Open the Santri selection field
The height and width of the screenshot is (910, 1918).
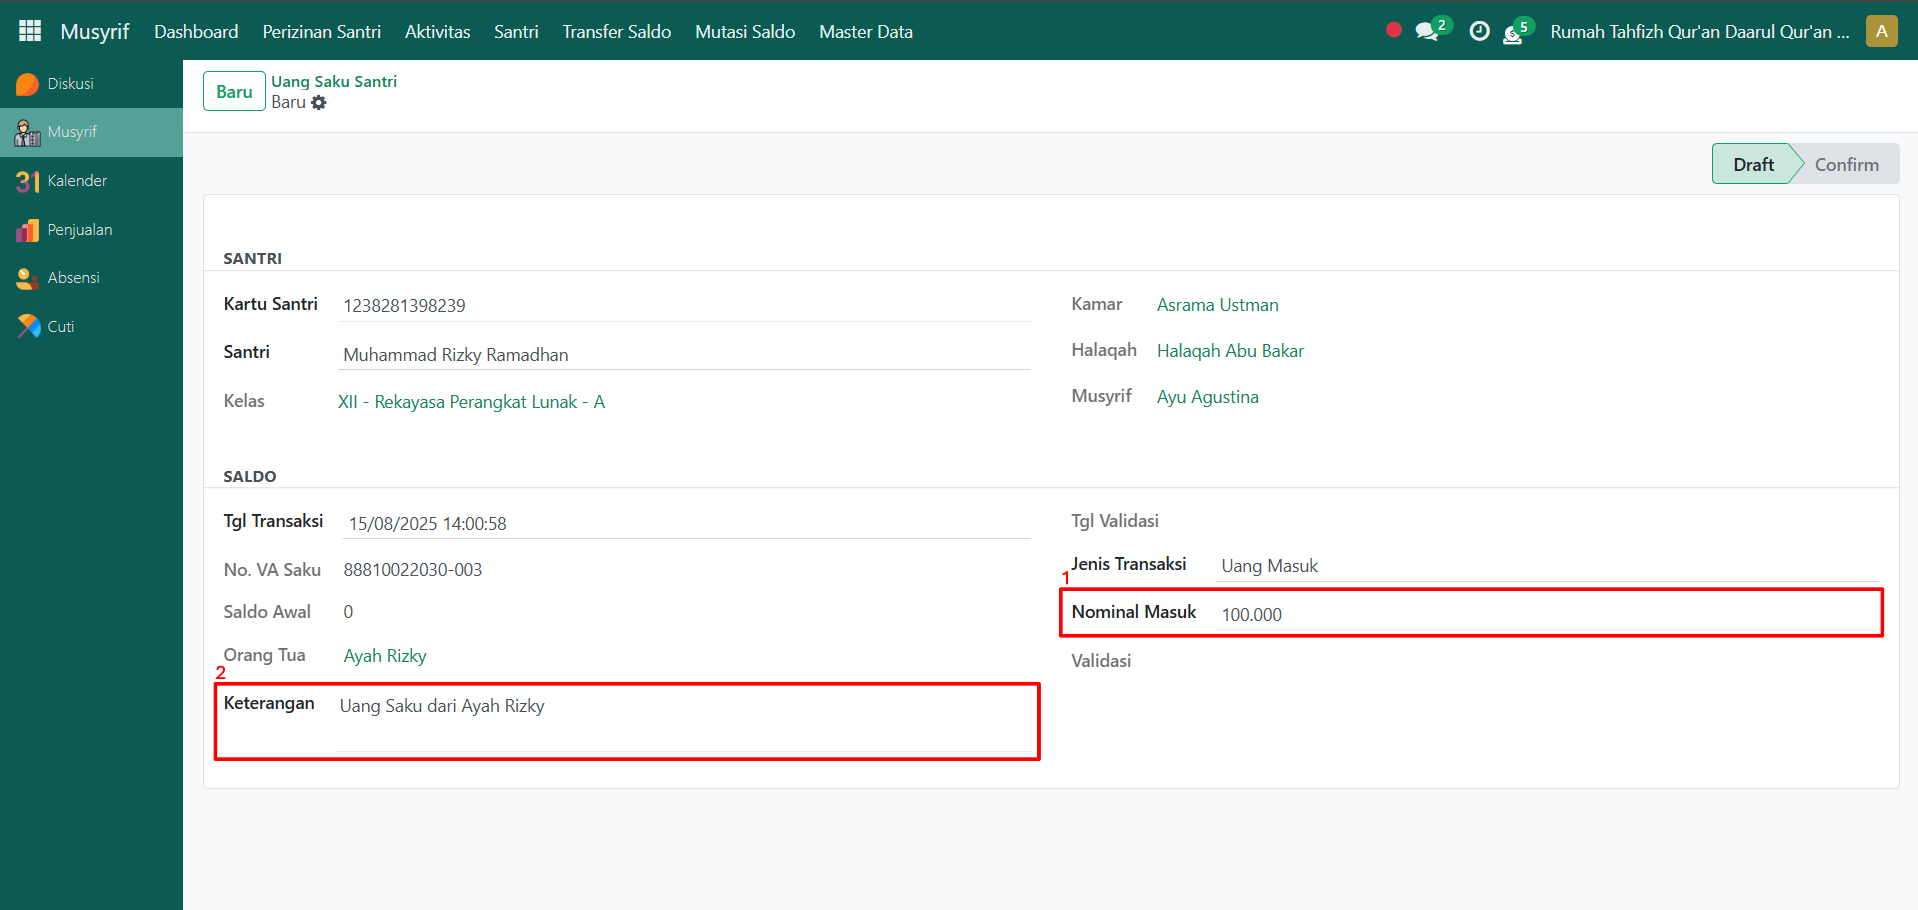pyautogui.click(x=684, y=355)
